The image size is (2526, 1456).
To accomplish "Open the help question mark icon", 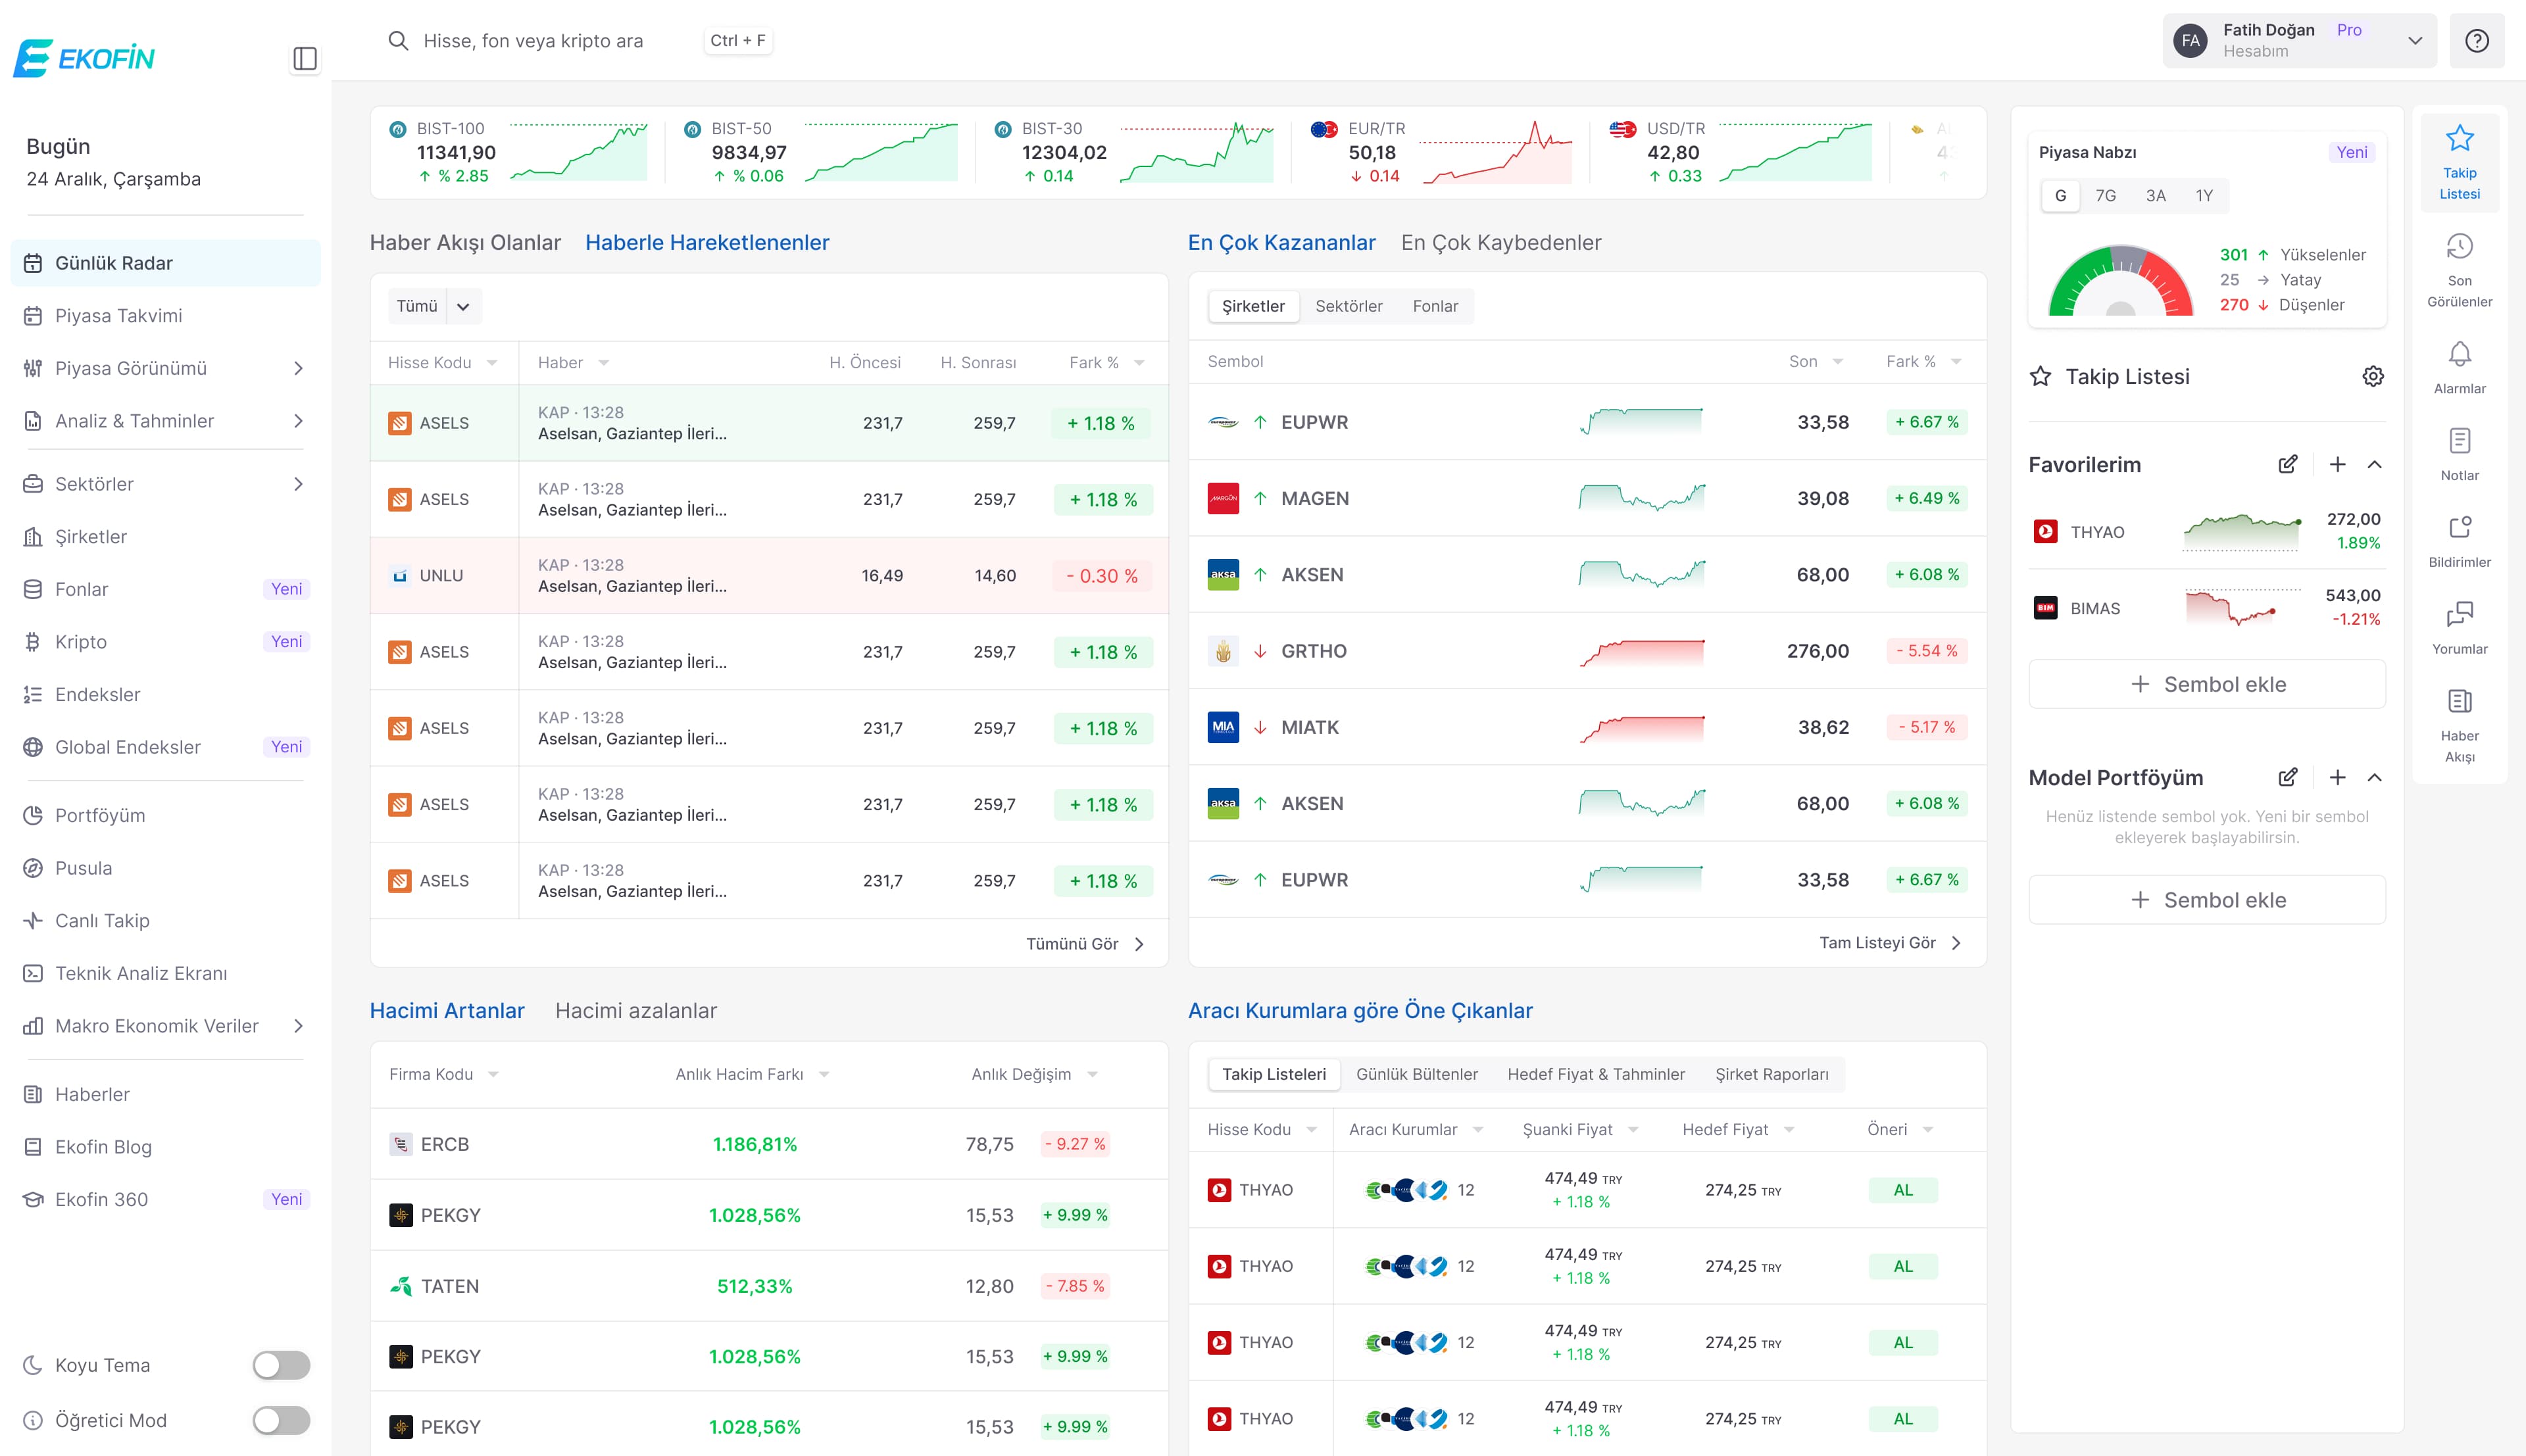I will [x=2476, y=41].
